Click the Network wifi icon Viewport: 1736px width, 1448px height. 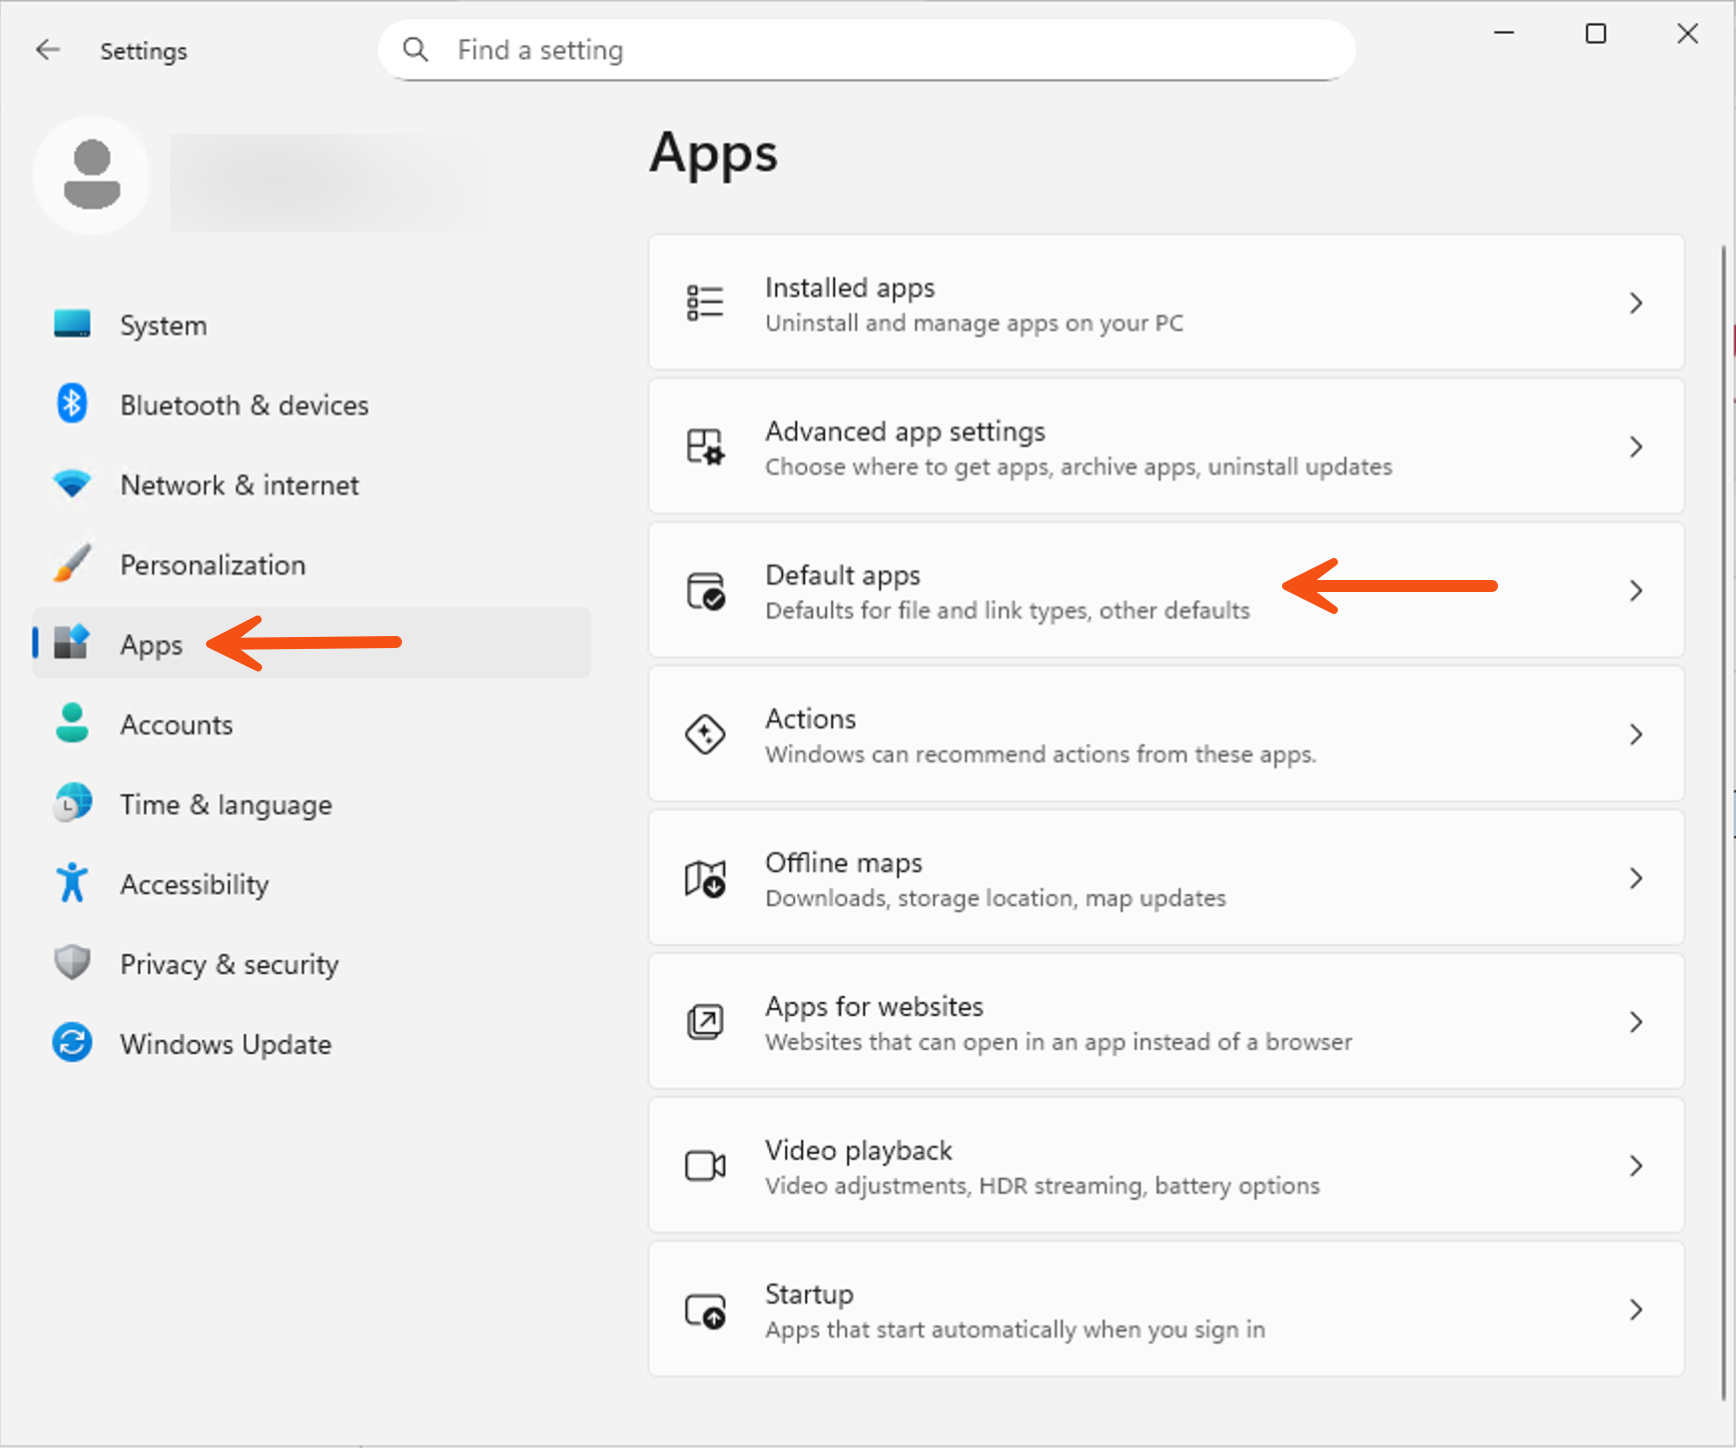72,484
